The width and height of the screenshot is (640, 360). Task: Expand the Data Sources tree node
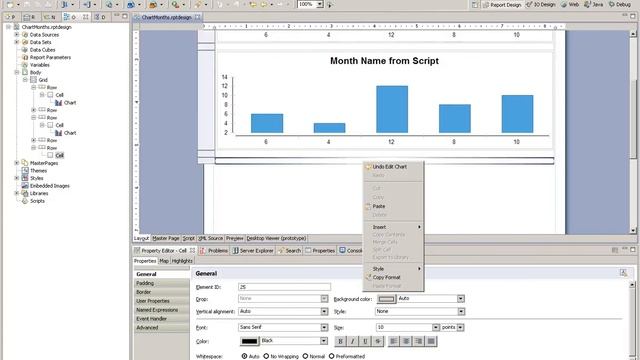[x=17, y=35]
